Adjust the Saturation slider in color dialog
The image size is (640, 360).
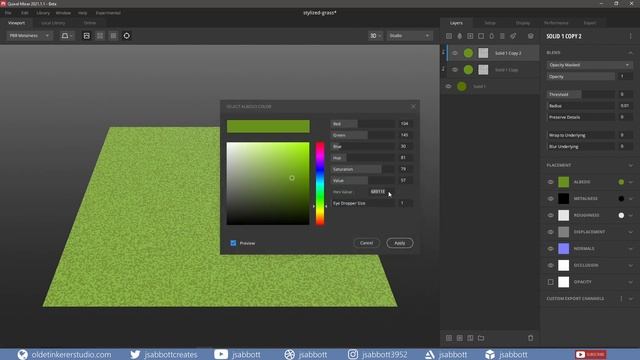(362, 169)
